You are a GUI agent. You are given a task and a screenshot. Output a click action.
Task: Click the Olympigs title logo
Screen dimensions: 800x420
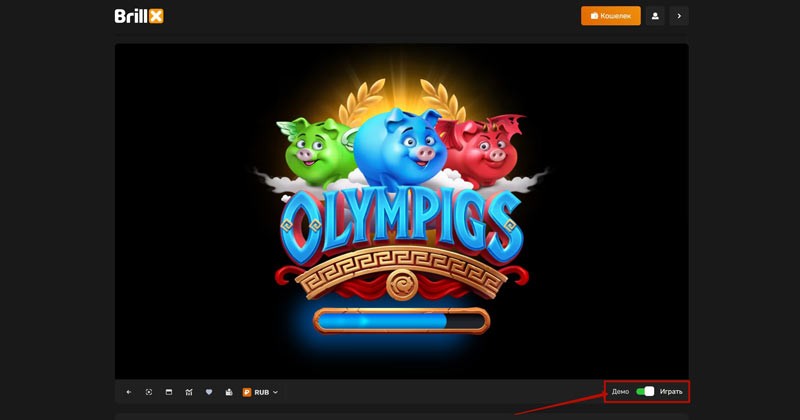[400, 225]
